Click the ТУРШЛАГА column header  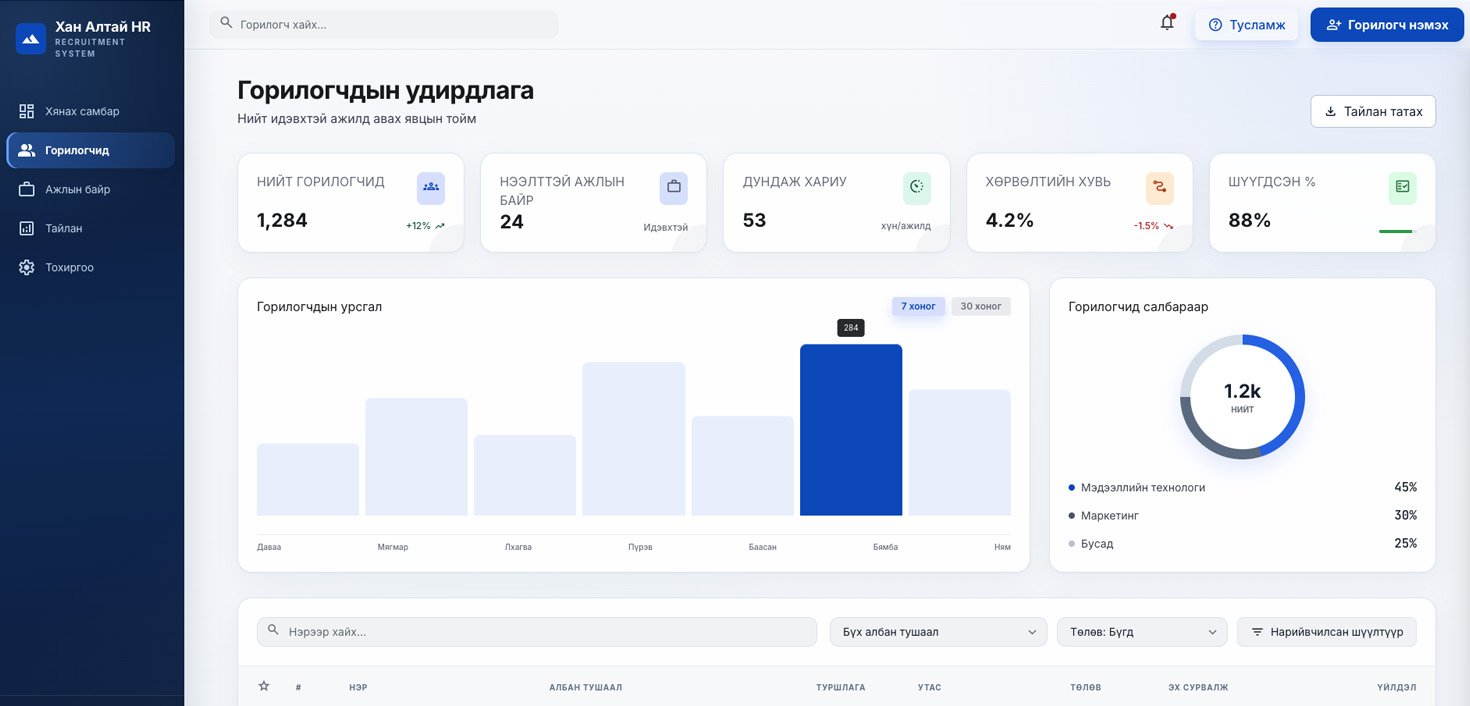pyautogui.click(x=841, y=687)
